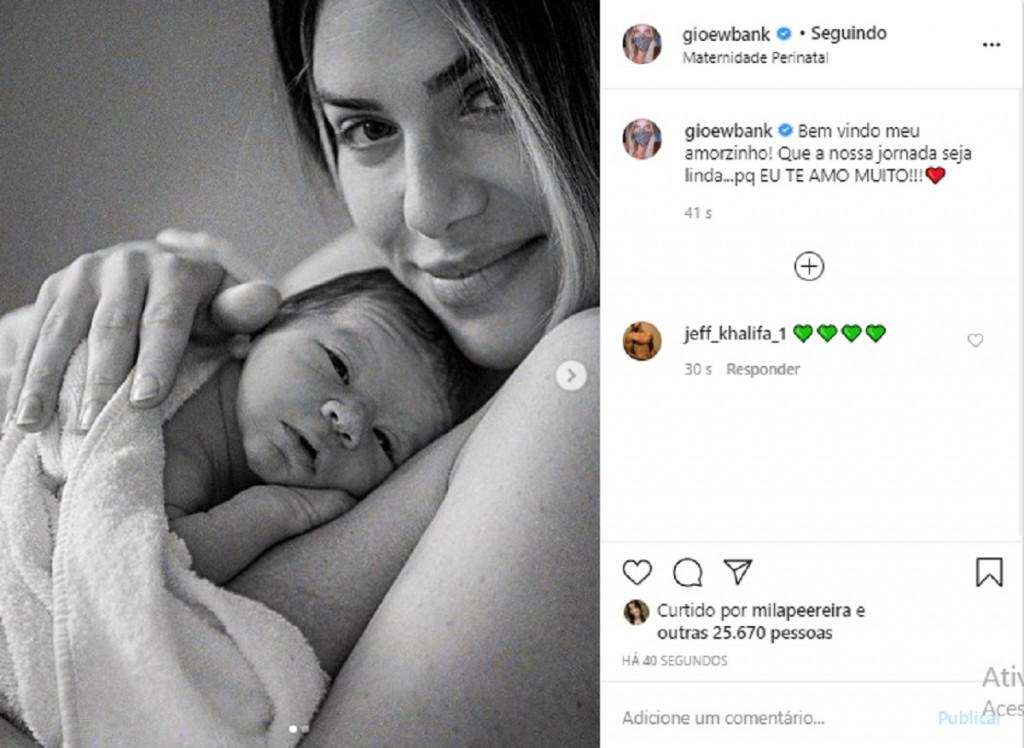The height and width of the screenshot is (748, 1024).
Task: Open jeff_khalifa_1 profile avatar
Action: 642,341
